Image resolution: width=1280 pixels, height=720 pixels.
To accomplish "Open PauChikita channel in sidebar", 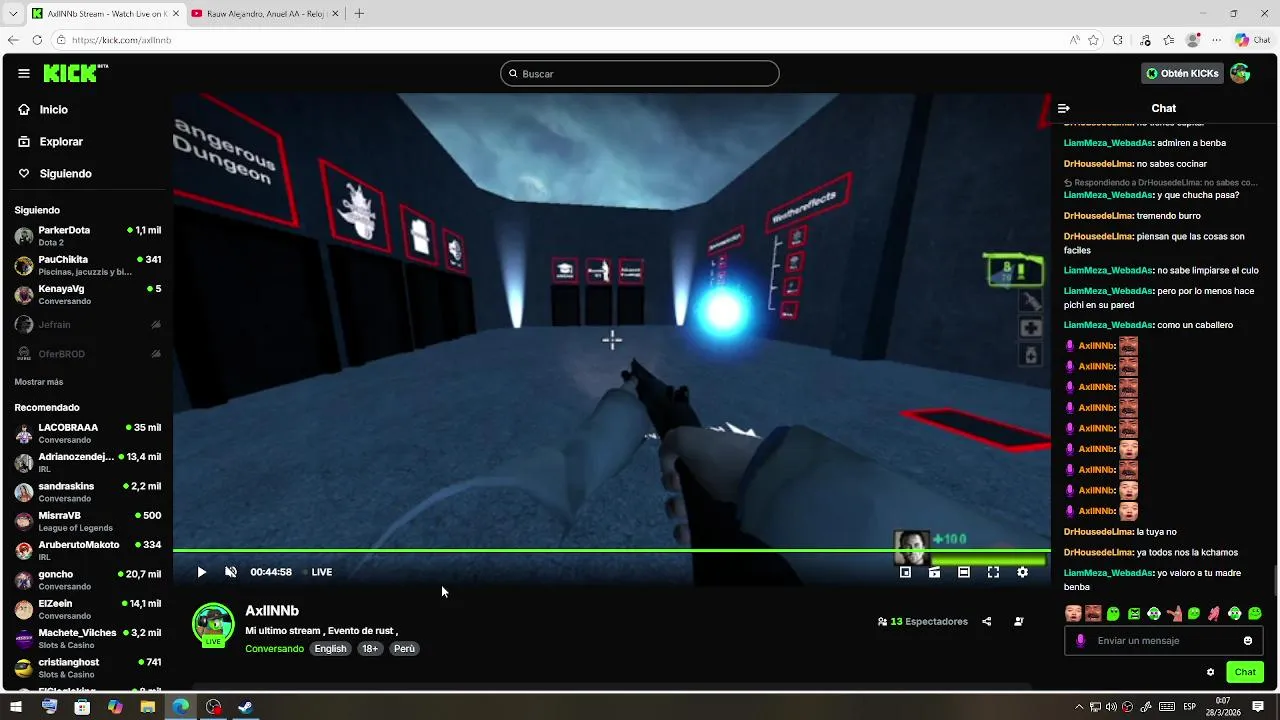I will pyautogui.click(x=87, y=265).
